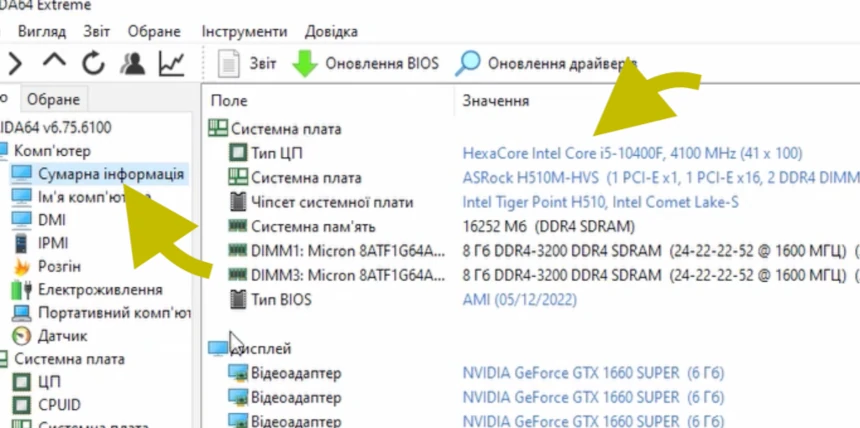Image resolution: width=860 pixels, height=428 pixels.
Task: Select Датчик tree item
Action: pos(63,335)
